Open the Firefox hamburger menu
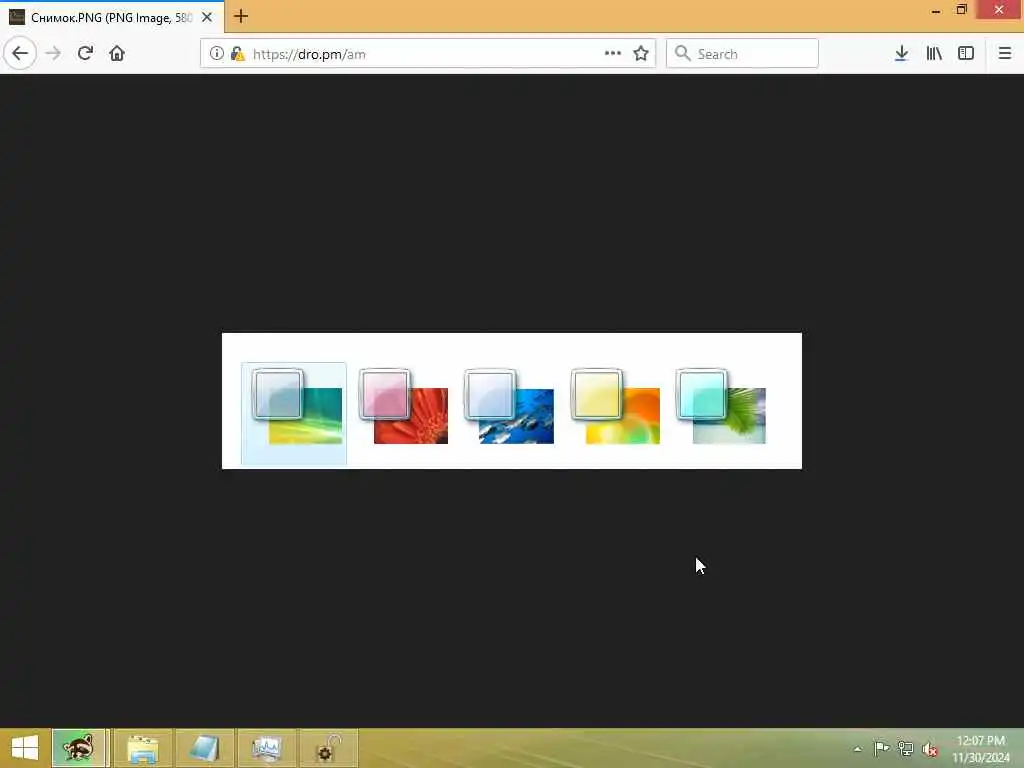Image resolution: width=1024 pixels, height=768 pixels. tap(1004, 54)
